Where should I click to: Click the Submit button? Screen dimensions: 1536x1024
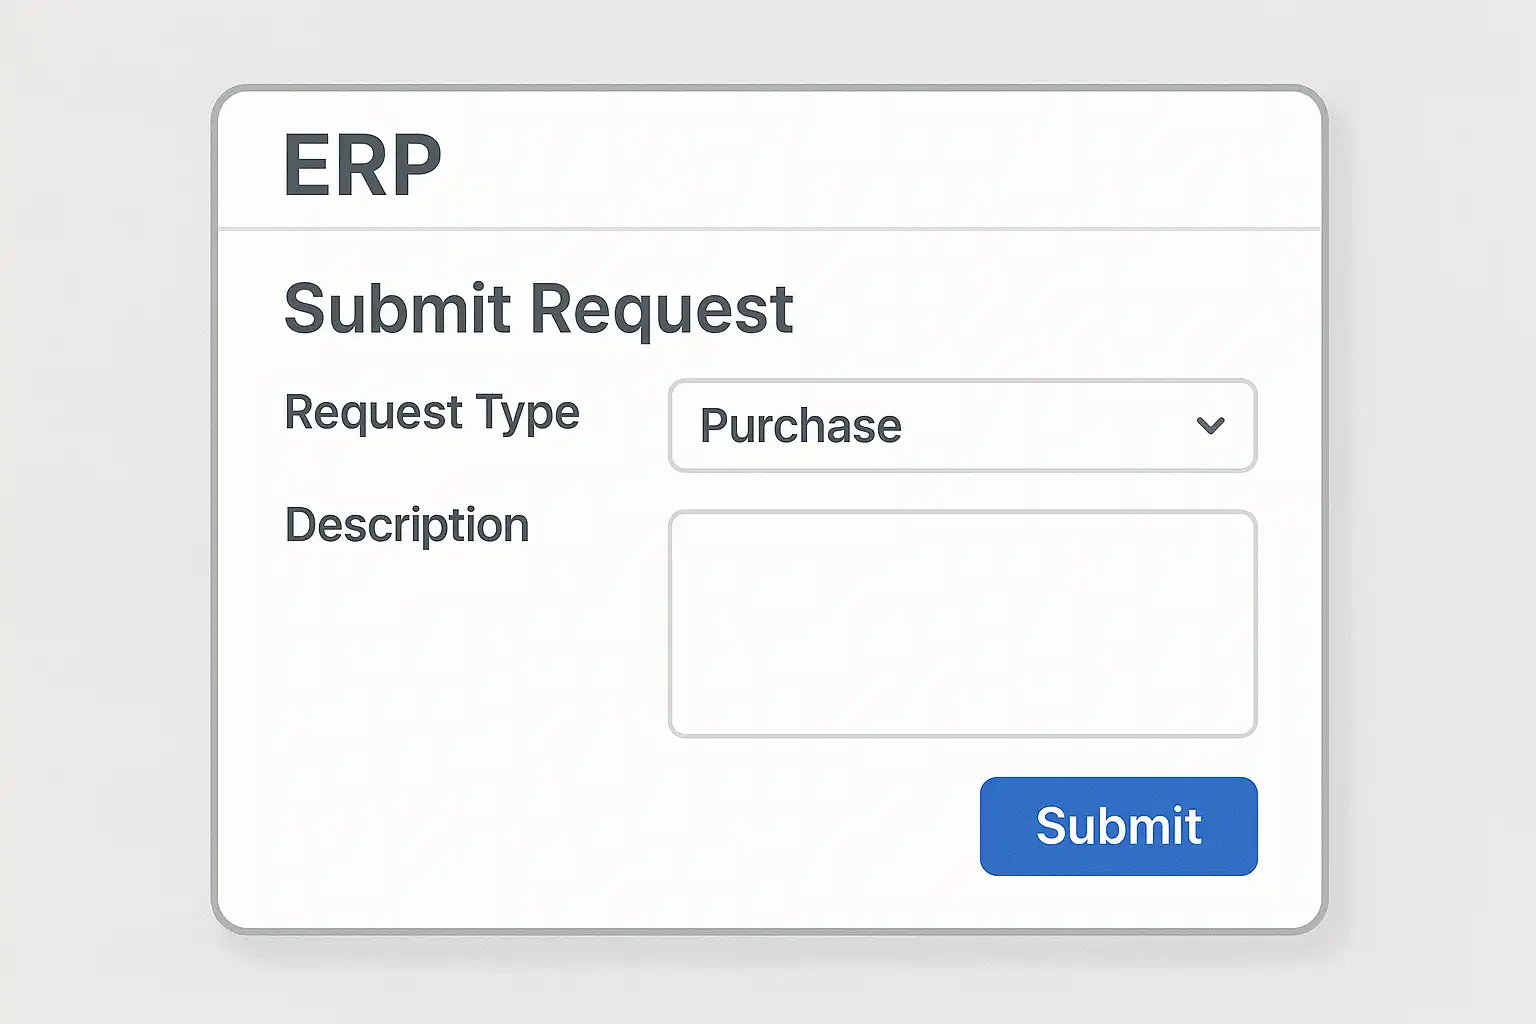click(x=1118, y=826)
